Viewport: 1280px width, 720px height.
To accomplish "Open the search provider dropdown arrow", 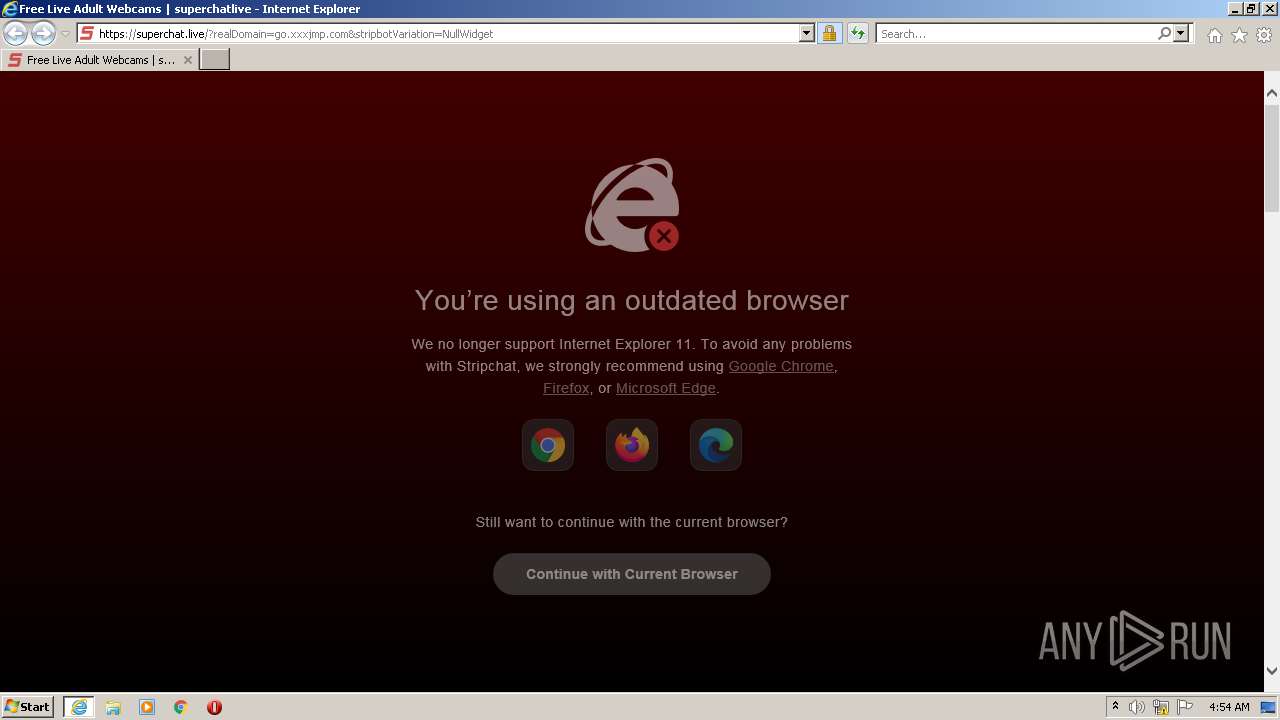I will click(1181, 34).
